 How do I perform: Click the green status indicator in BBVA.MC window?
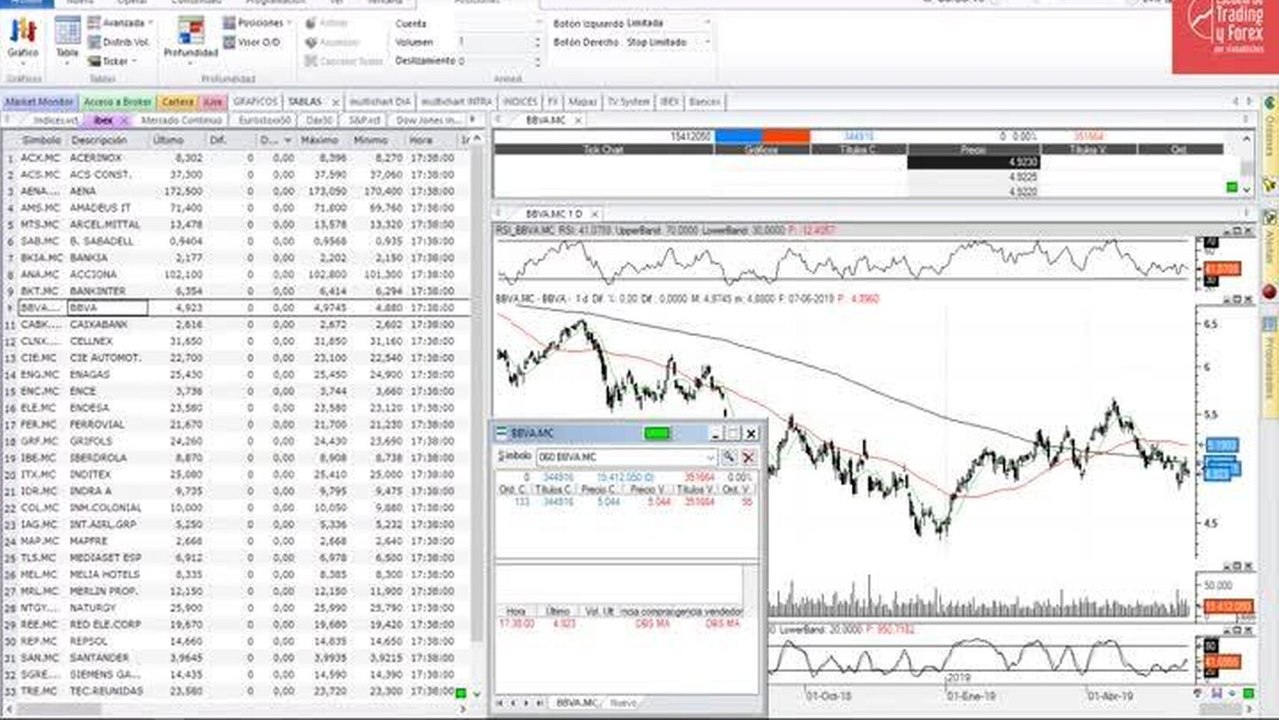tap(657, 433)
